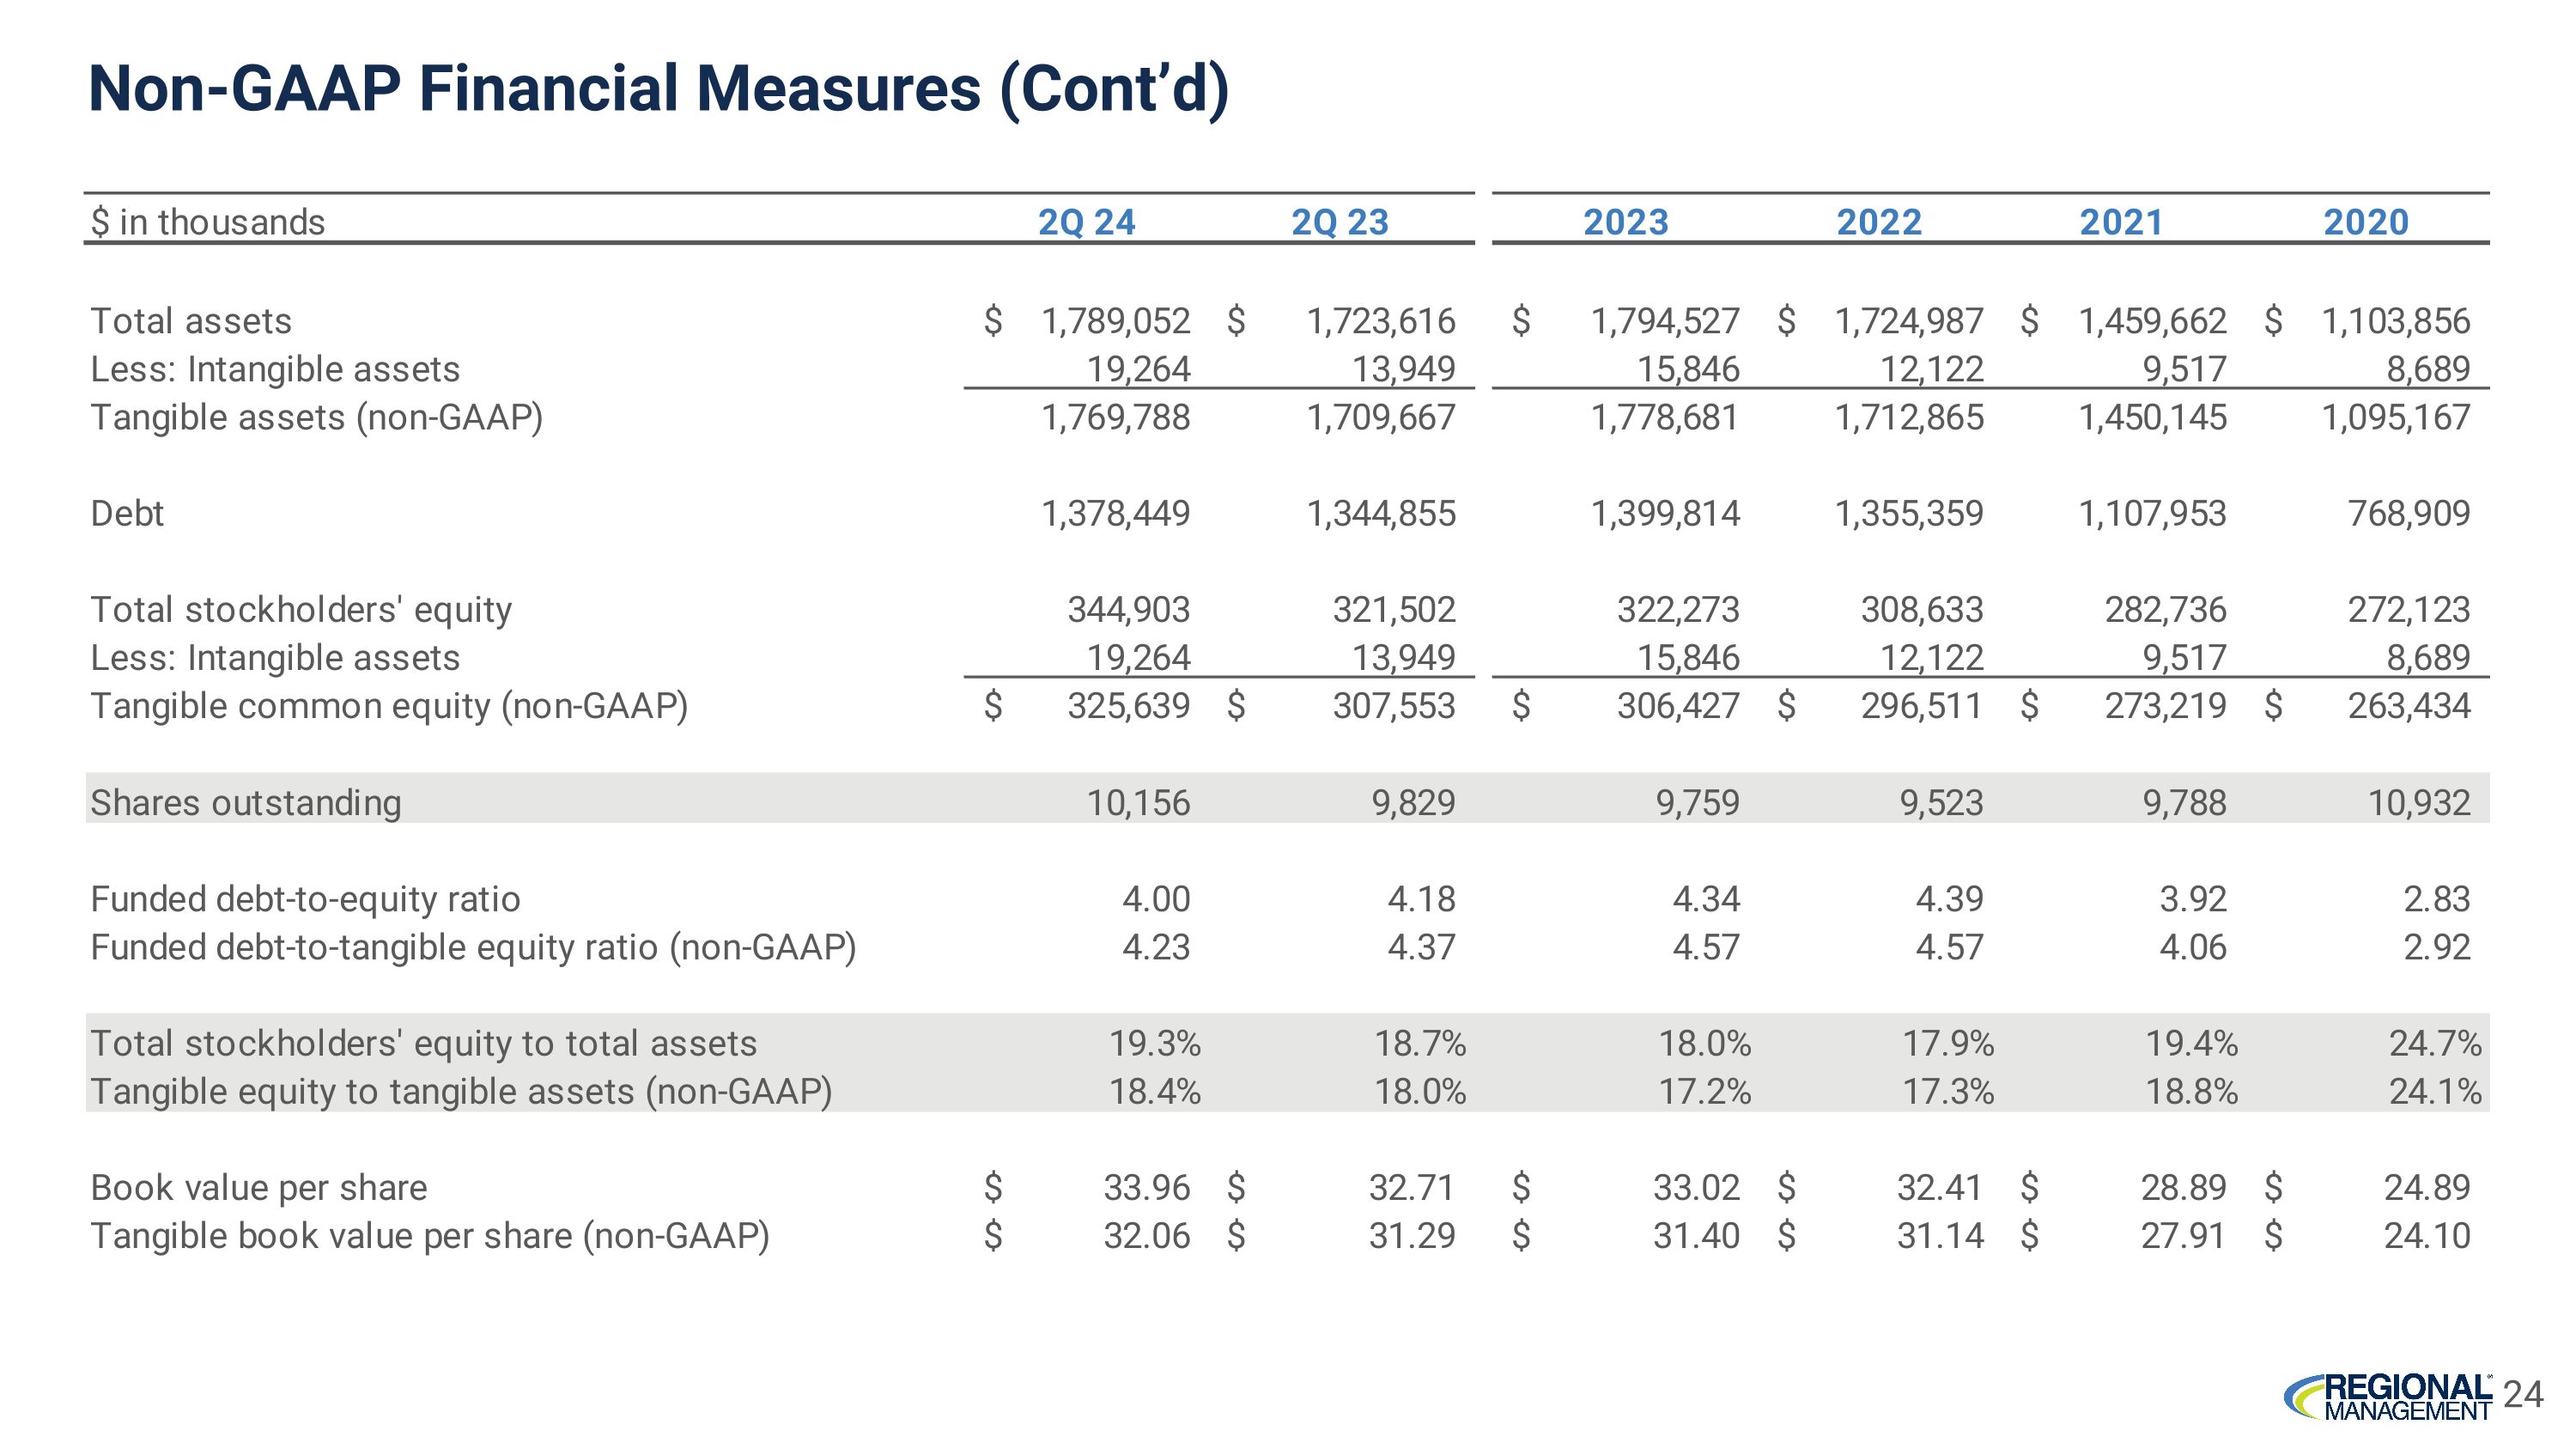Click the 2022 column header
Screen dimensions: 2576x1449
(x=1878, y=222)
